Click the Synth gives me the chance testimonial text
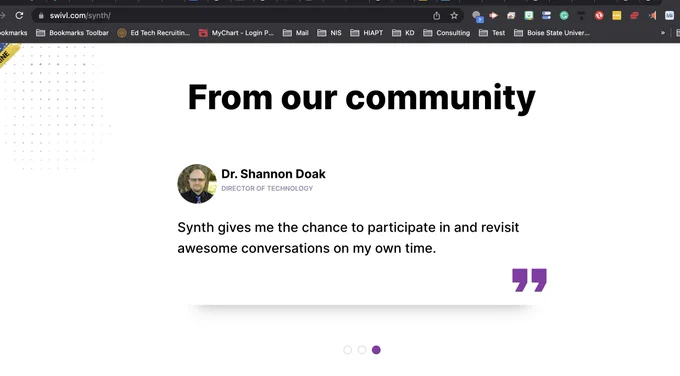680x376 pixels. pyautogui.click(x=348, y=238)
